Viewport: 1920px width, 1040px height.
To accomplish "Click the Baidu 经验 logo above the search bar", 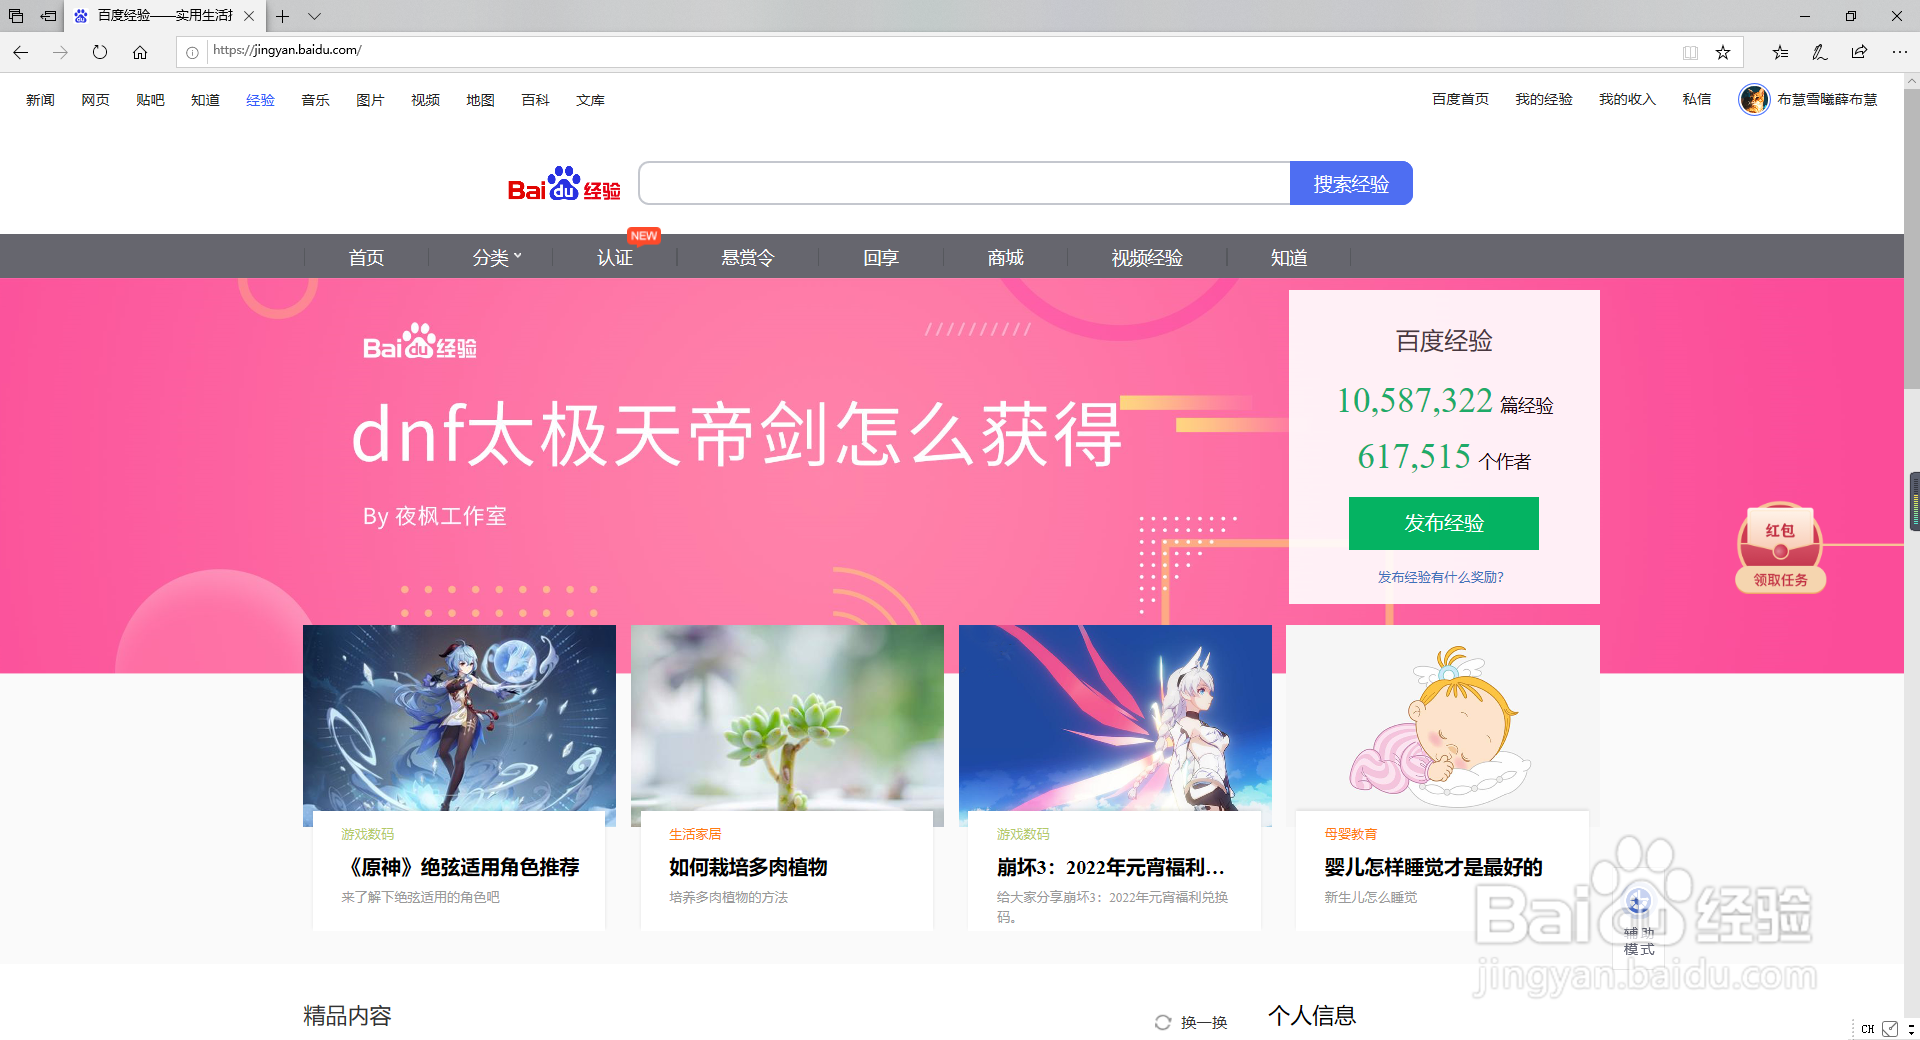I will coord(564,183).
